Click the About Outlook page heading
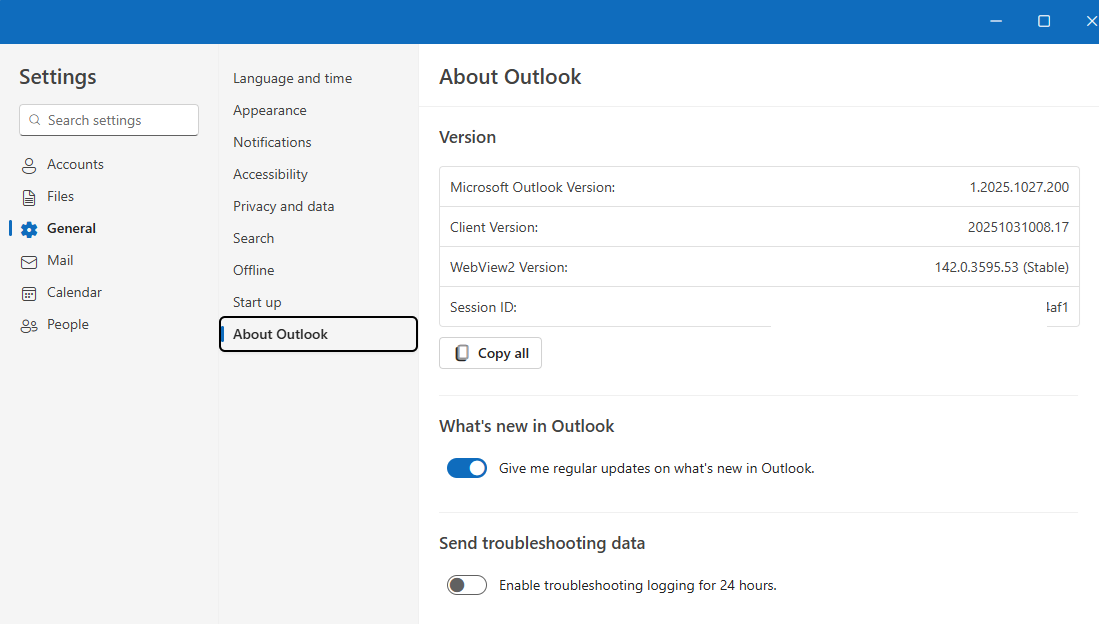Image resolution: width=1099 pixels, height=624 pixels. tap(510, 76)
